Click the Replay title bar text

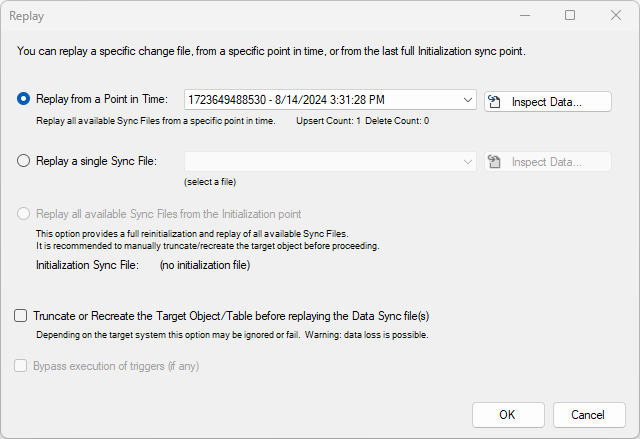27,16
